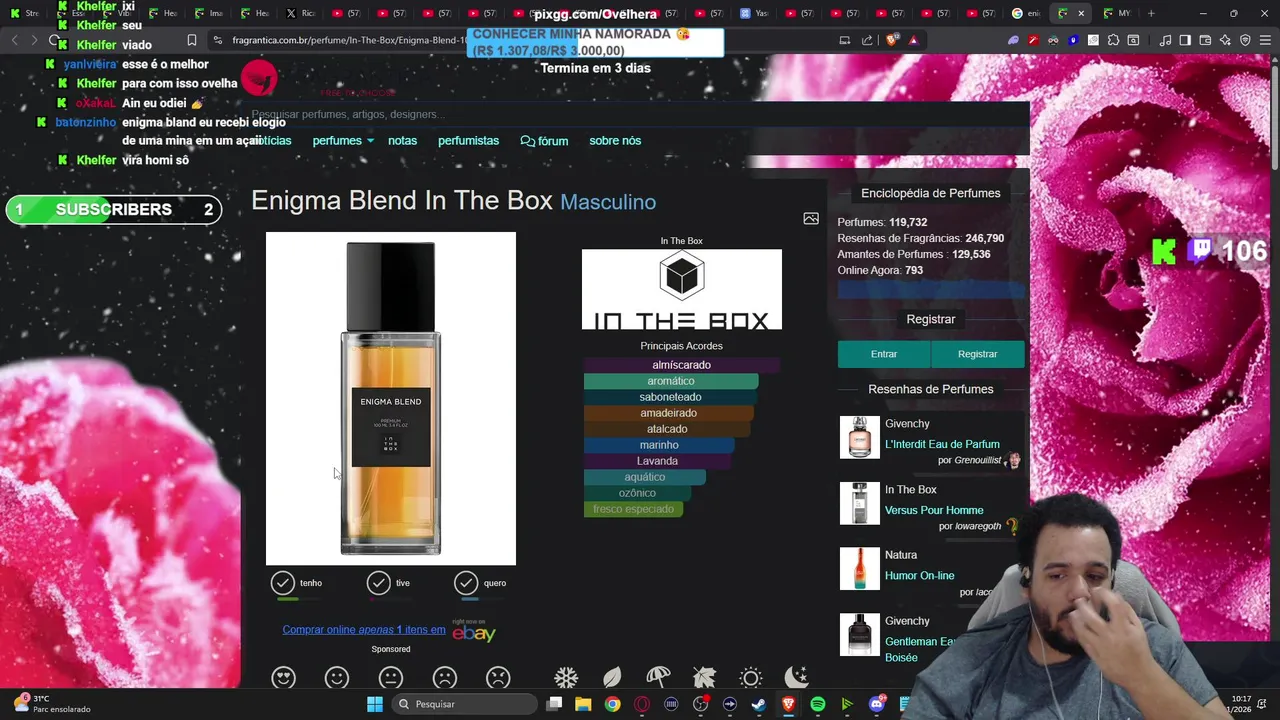The image size is (1280, 720).
Task: Open the browser hamburger menu
Action: click(x=1265, y=40)
